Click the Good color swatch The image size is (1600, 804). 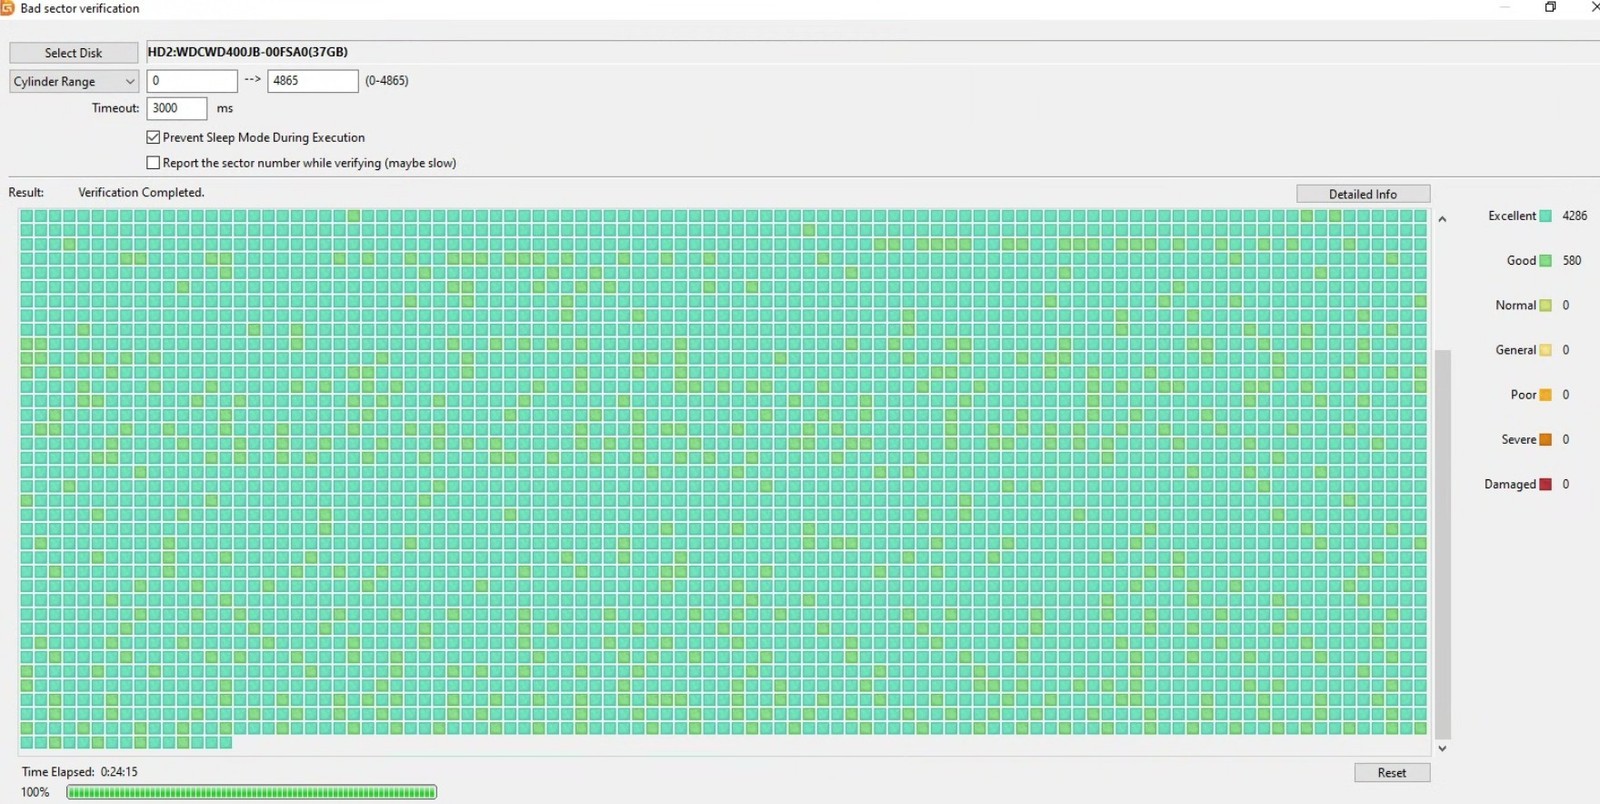coord(1546,261)
